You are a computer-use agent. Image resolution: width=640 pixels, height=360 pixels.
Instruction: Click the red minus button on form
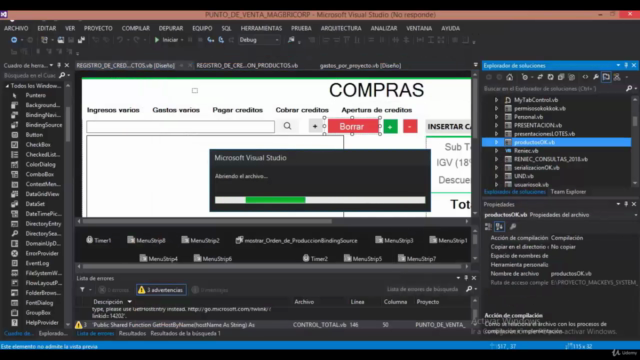click(410, 127)
